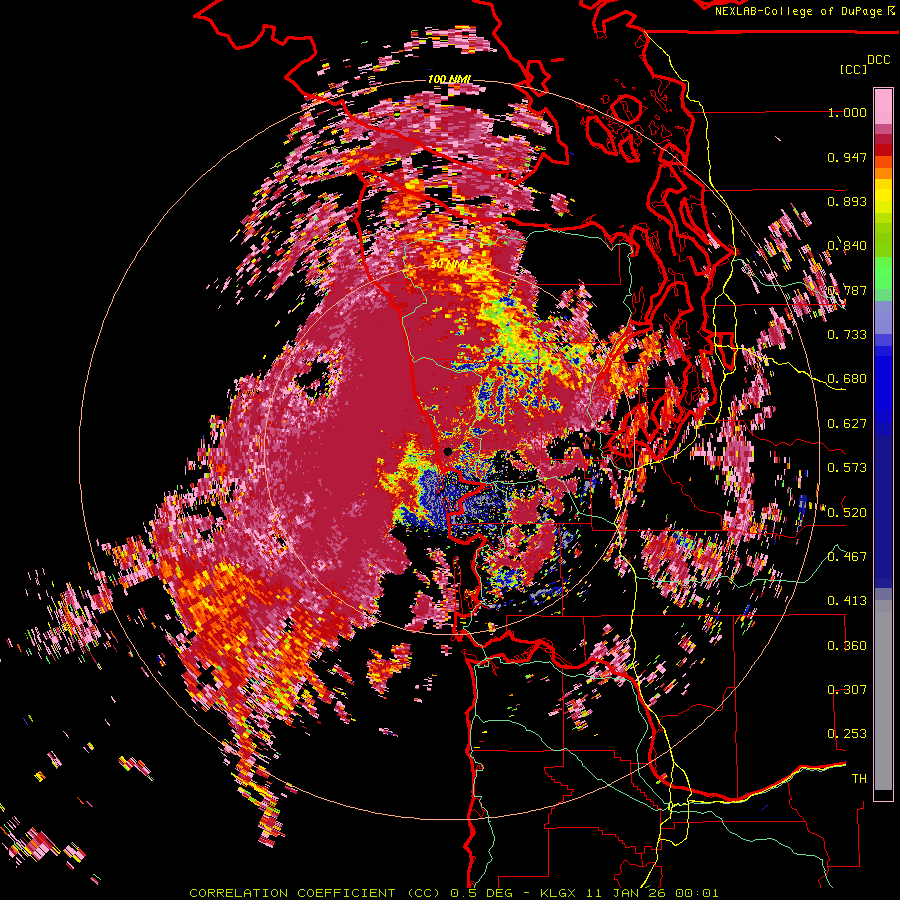Select the 0.573 legend value

[x=847, y=468]
